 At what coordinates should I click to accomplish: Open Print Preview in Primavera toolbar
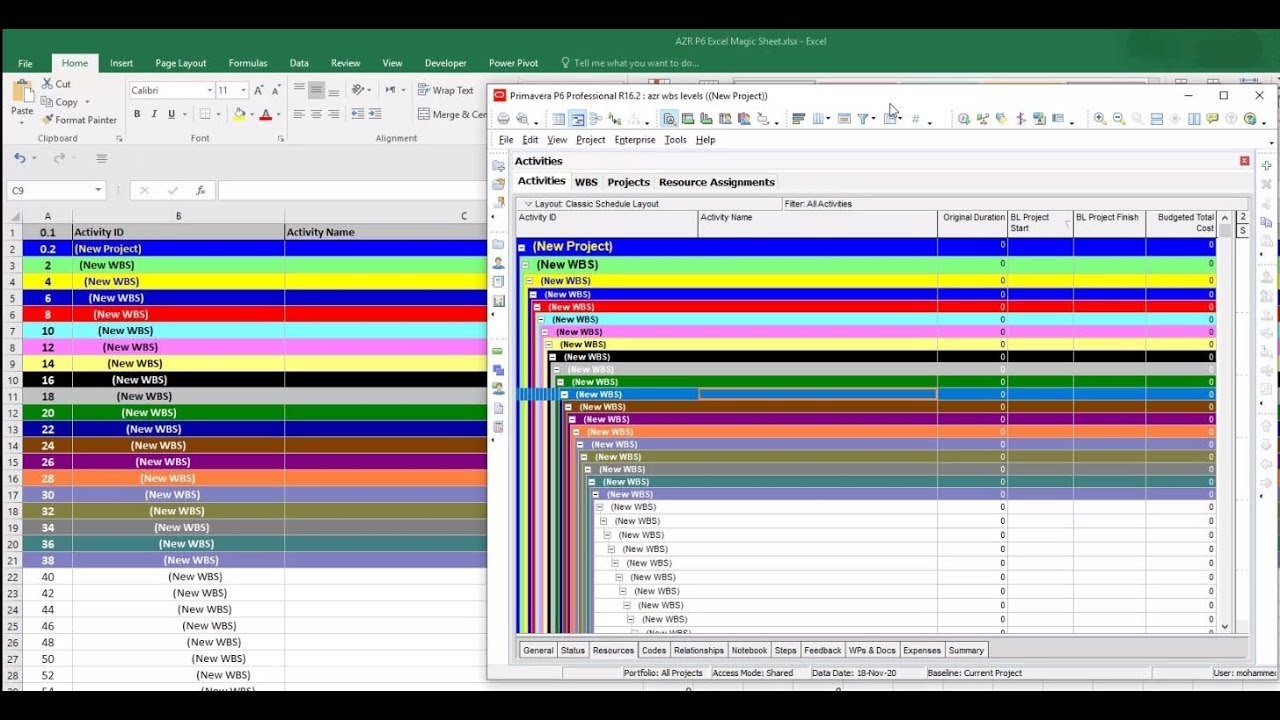pyautogui.click(x=522, y=119)
